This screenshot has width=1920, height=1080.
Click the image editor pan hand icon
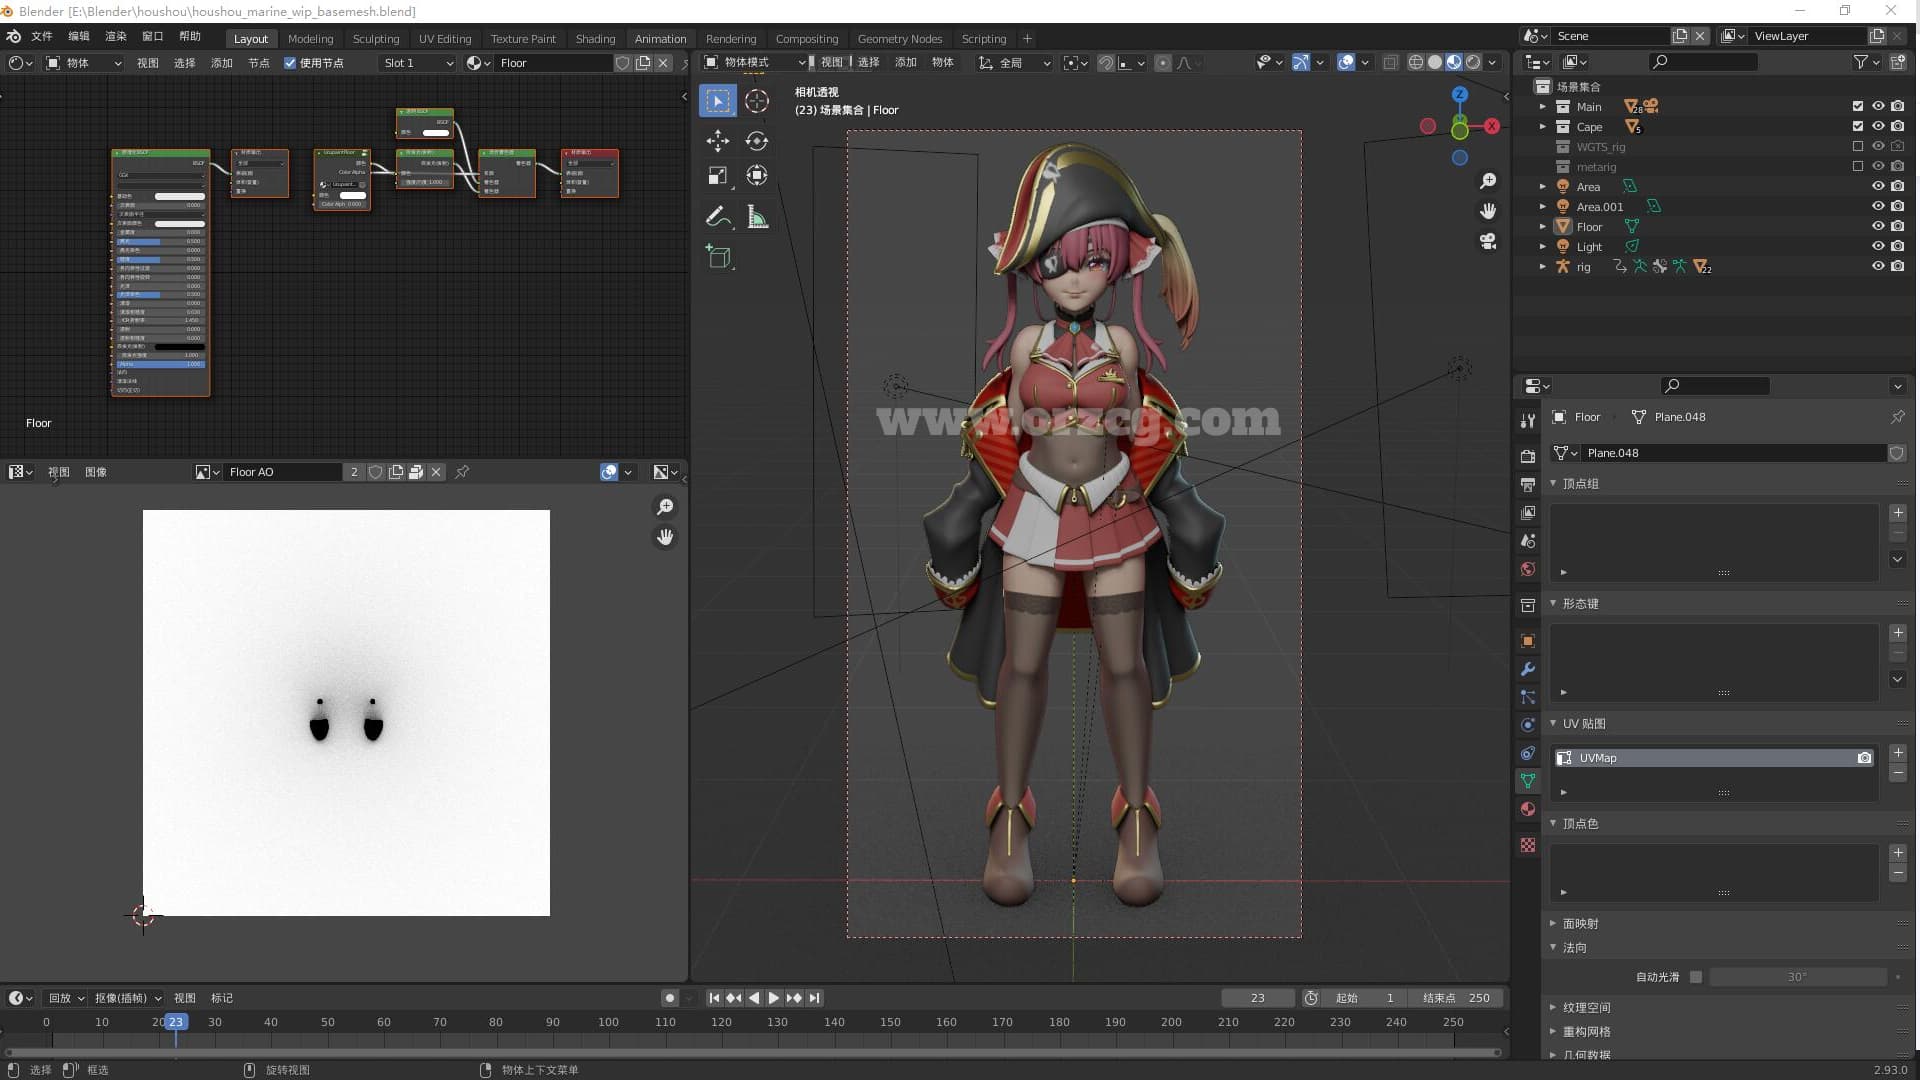tap(665, 538)
